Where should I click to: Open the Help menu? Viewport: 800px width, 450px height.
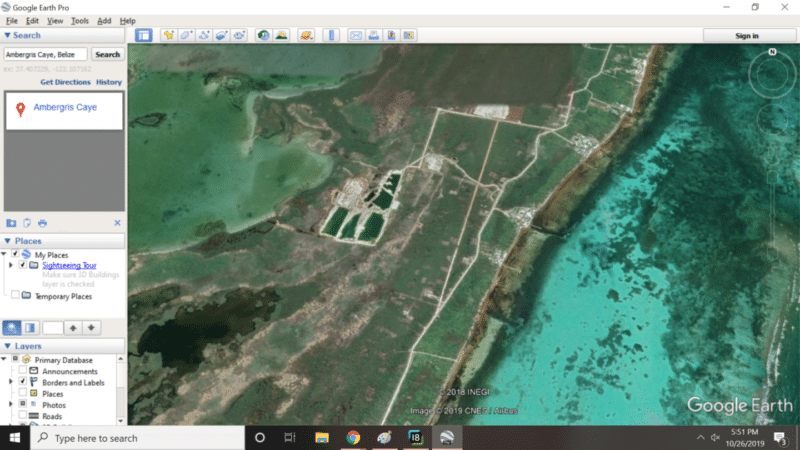[128, 21]
